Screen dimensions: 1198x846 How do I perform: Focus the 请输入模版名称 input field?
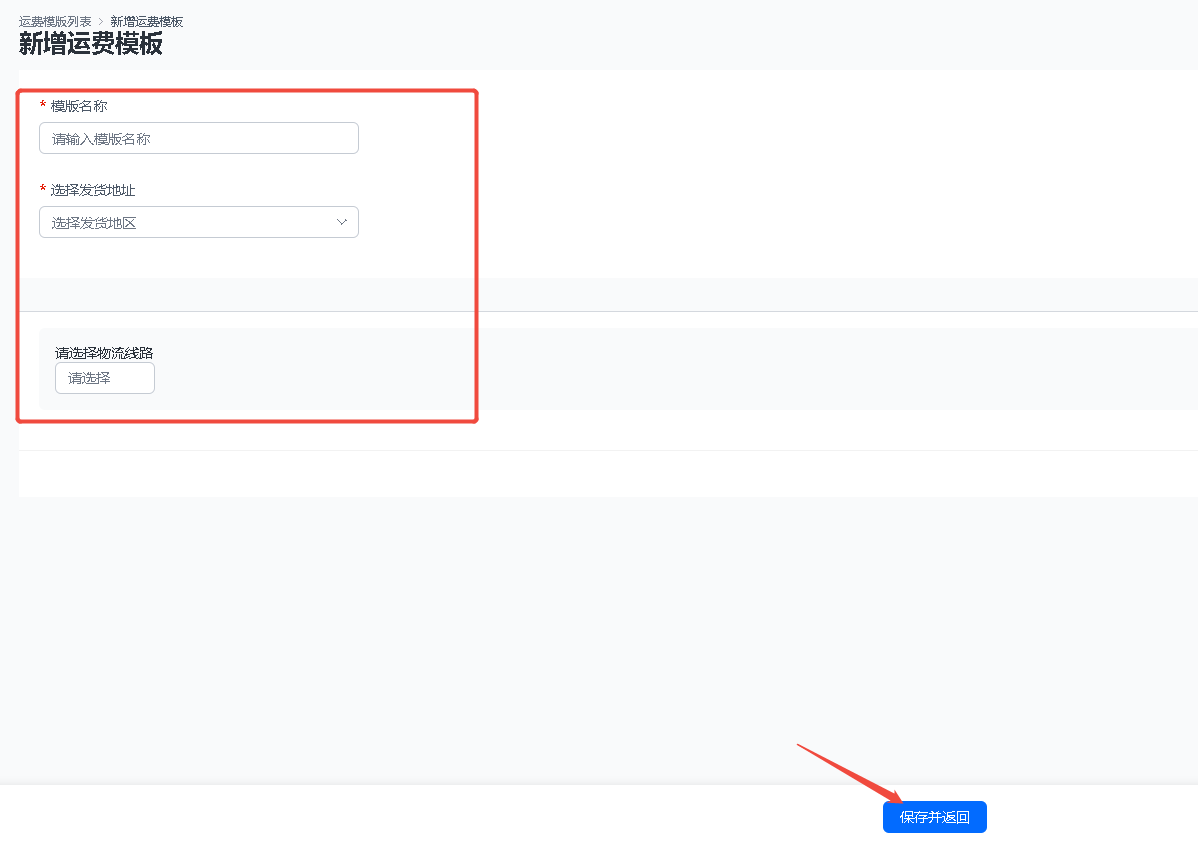[199, 138]
